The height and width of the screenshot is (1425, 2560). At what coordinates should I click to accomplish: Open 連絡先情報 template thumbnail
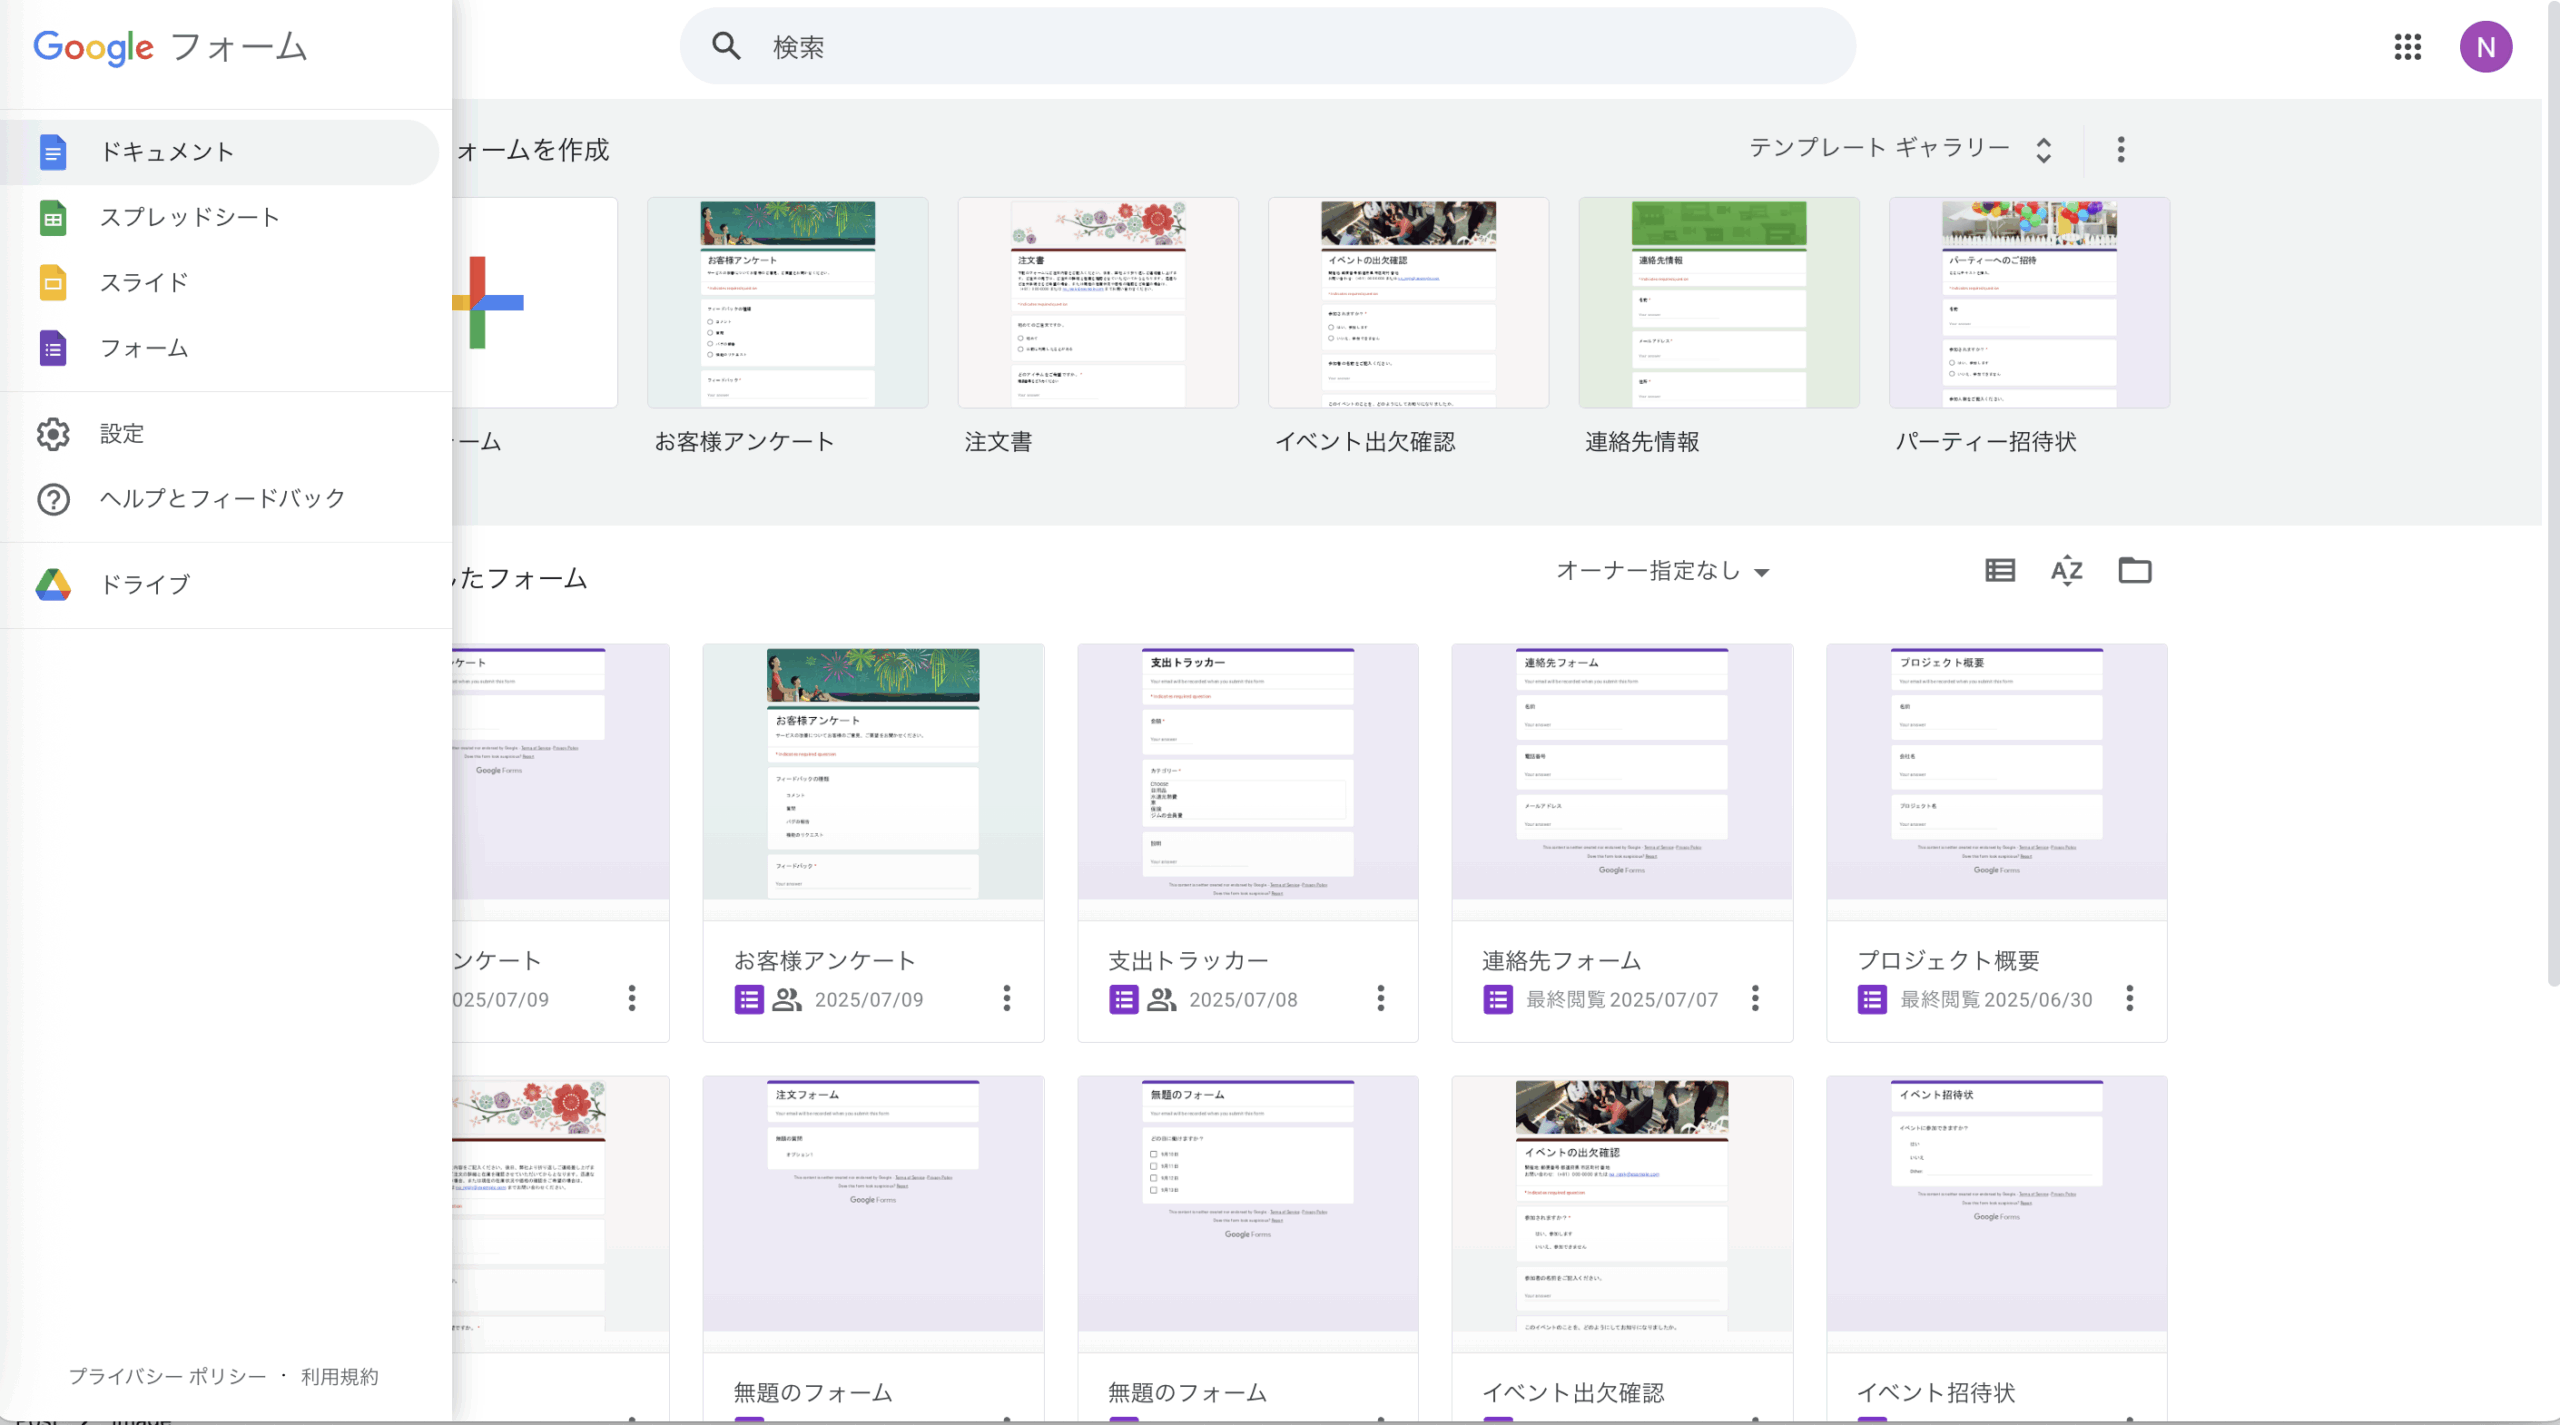pos(1719,302)
